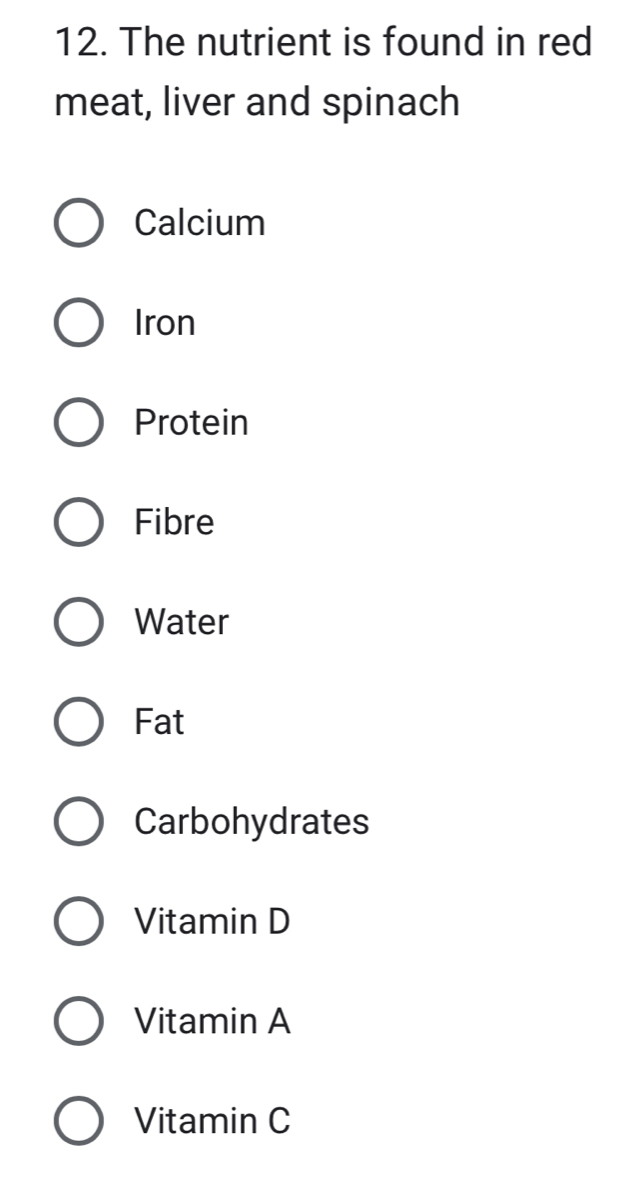618x1186 pixels.
Task: Mark the Protein radio button
Action: click(x=77, y=423)
